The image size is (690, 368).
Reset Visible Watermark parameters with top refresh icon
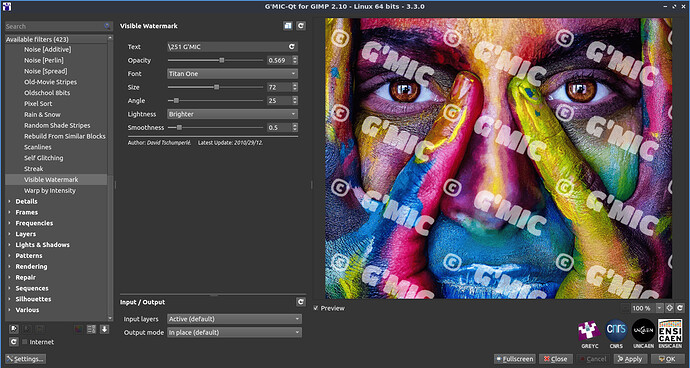pyautogui.click(x=301, y=26)
